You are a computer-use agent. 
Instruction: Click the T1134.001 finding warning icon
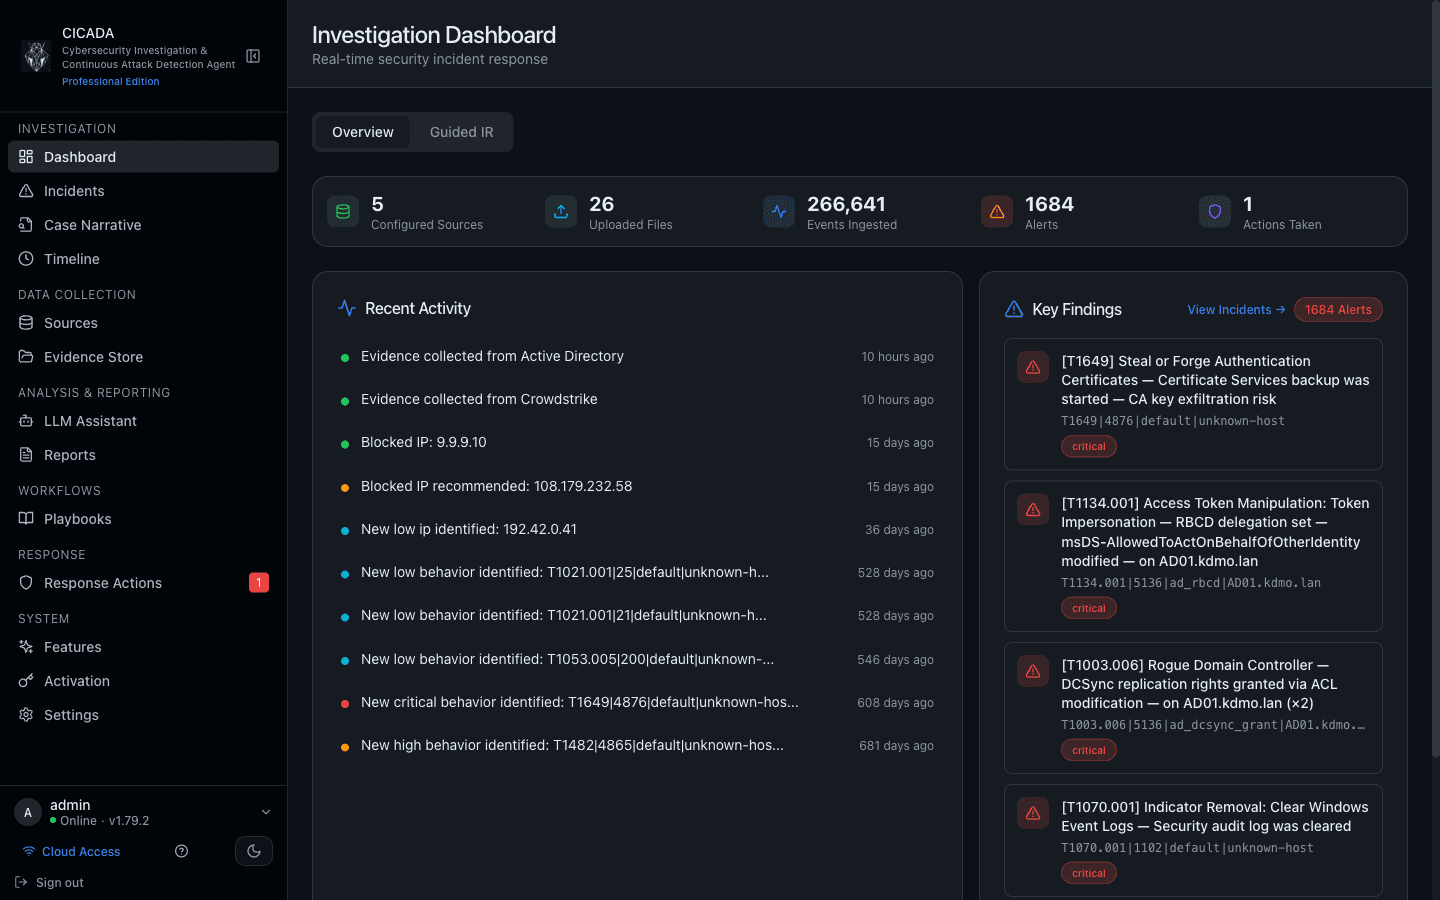click(1033, 509)
